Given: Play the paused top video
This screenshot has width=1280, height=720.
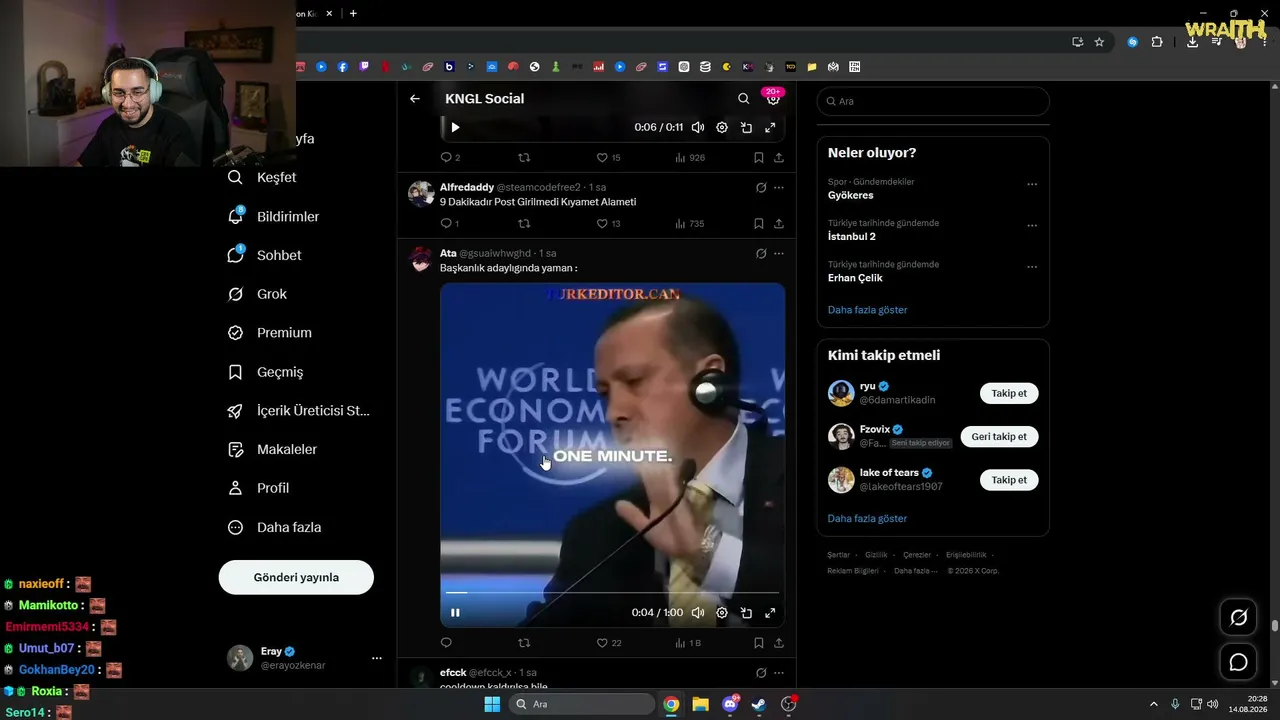Looking at the screenshot, I should (455, 127).
